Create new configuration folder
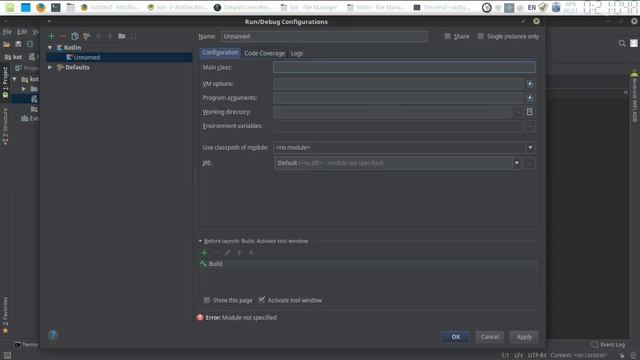Image resolution: width=640 pixels, height=360 pixels. click(x=122, y=36)
